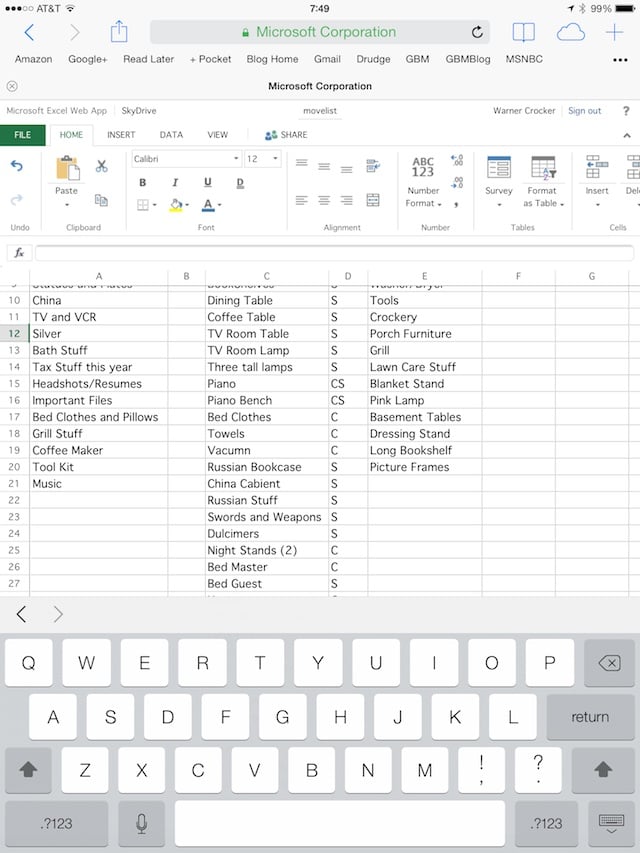640x853 pixels.
Task: Open help with the question mark
Action: [626, 111]
